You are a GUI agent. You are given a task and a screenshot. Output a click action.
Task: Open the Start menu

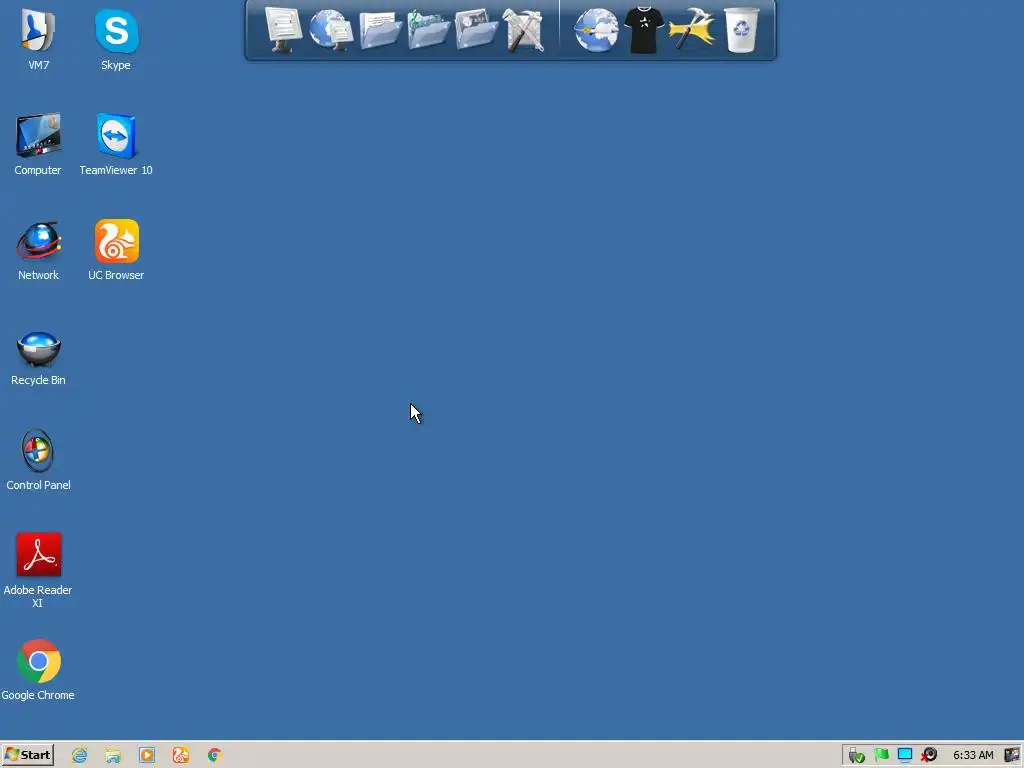coord(27,755)
